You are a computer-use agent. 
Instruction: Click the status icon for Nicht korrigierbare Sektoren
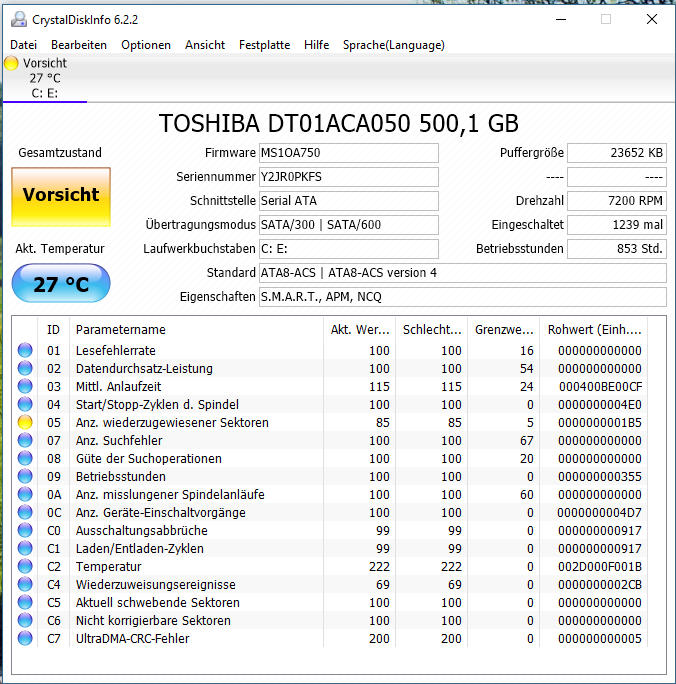click(x=25, y=620)
